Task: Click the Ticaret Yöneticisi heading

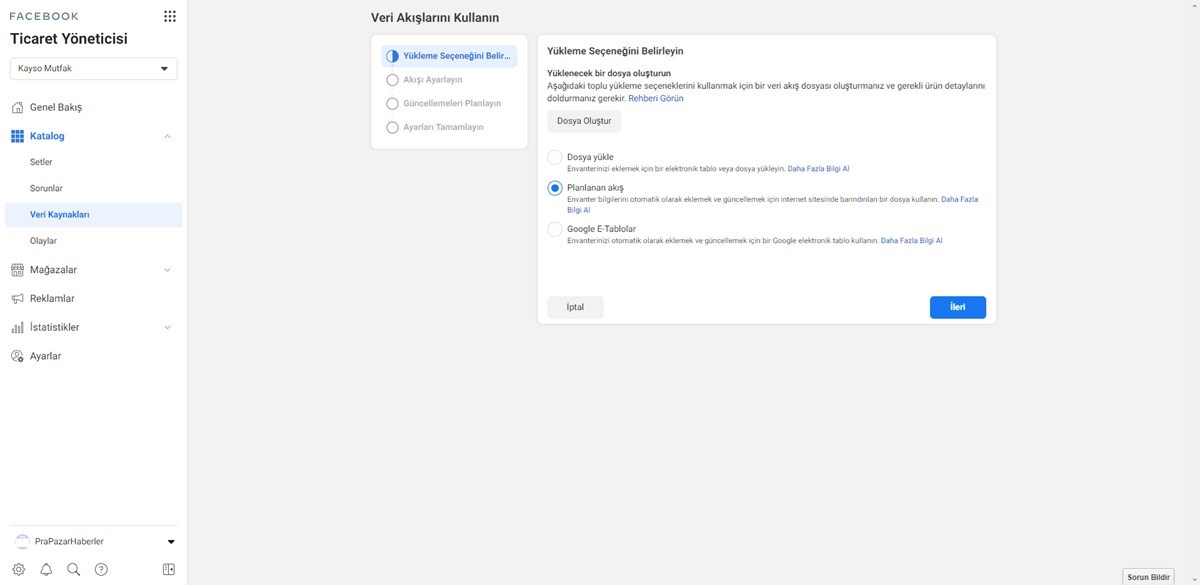Action: click(x=69, y=39)
